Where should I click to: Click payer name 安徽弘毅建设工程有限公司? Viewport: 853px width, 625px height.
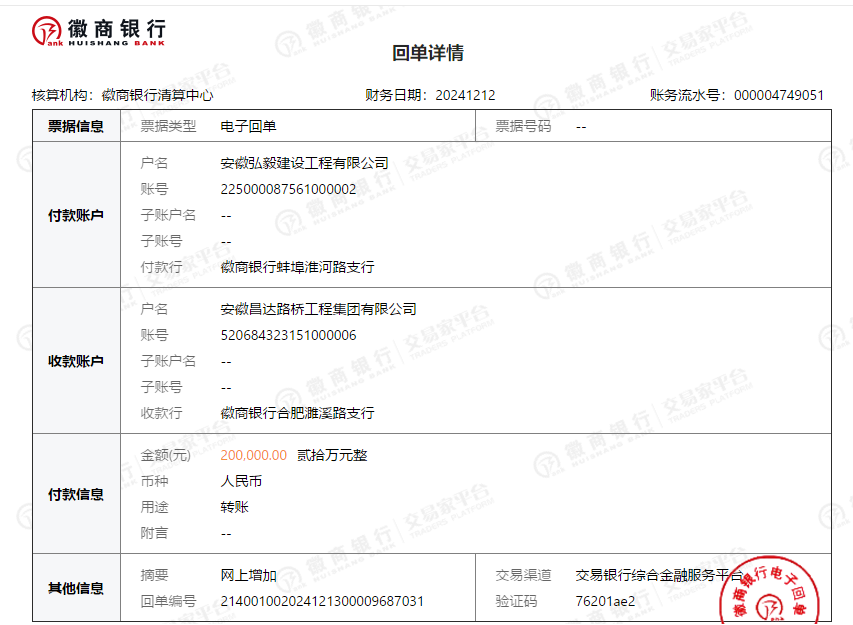[304, 163]
